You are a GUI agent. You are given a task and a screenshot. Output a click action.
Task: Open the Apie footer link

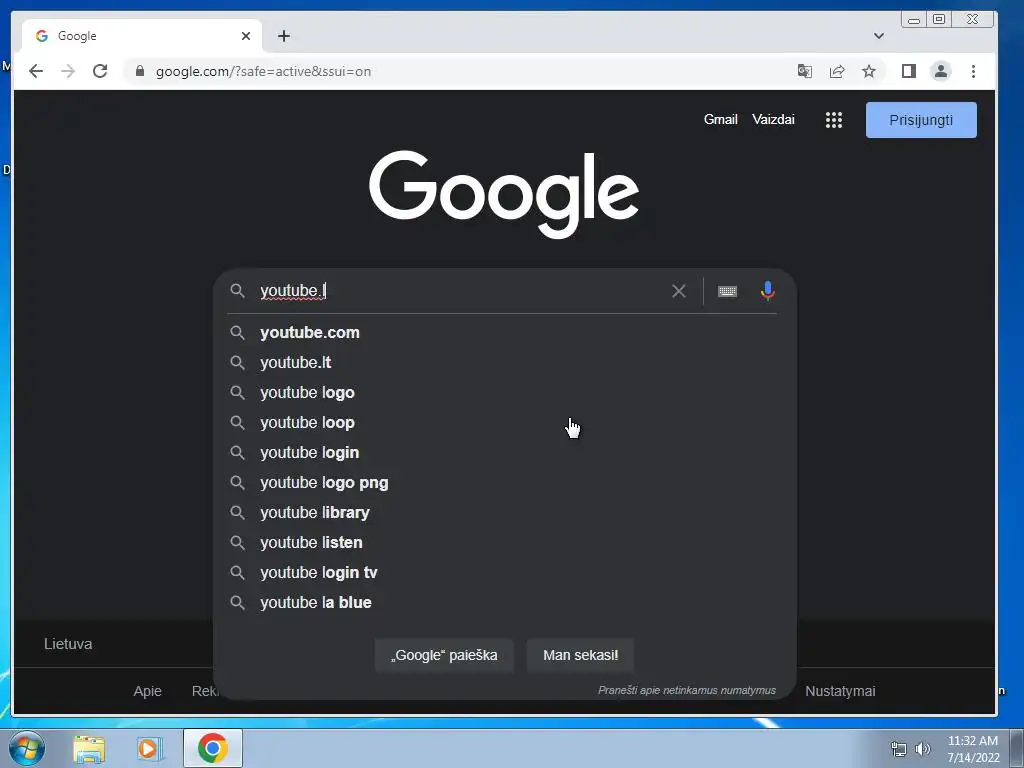(x=148, y=691)
